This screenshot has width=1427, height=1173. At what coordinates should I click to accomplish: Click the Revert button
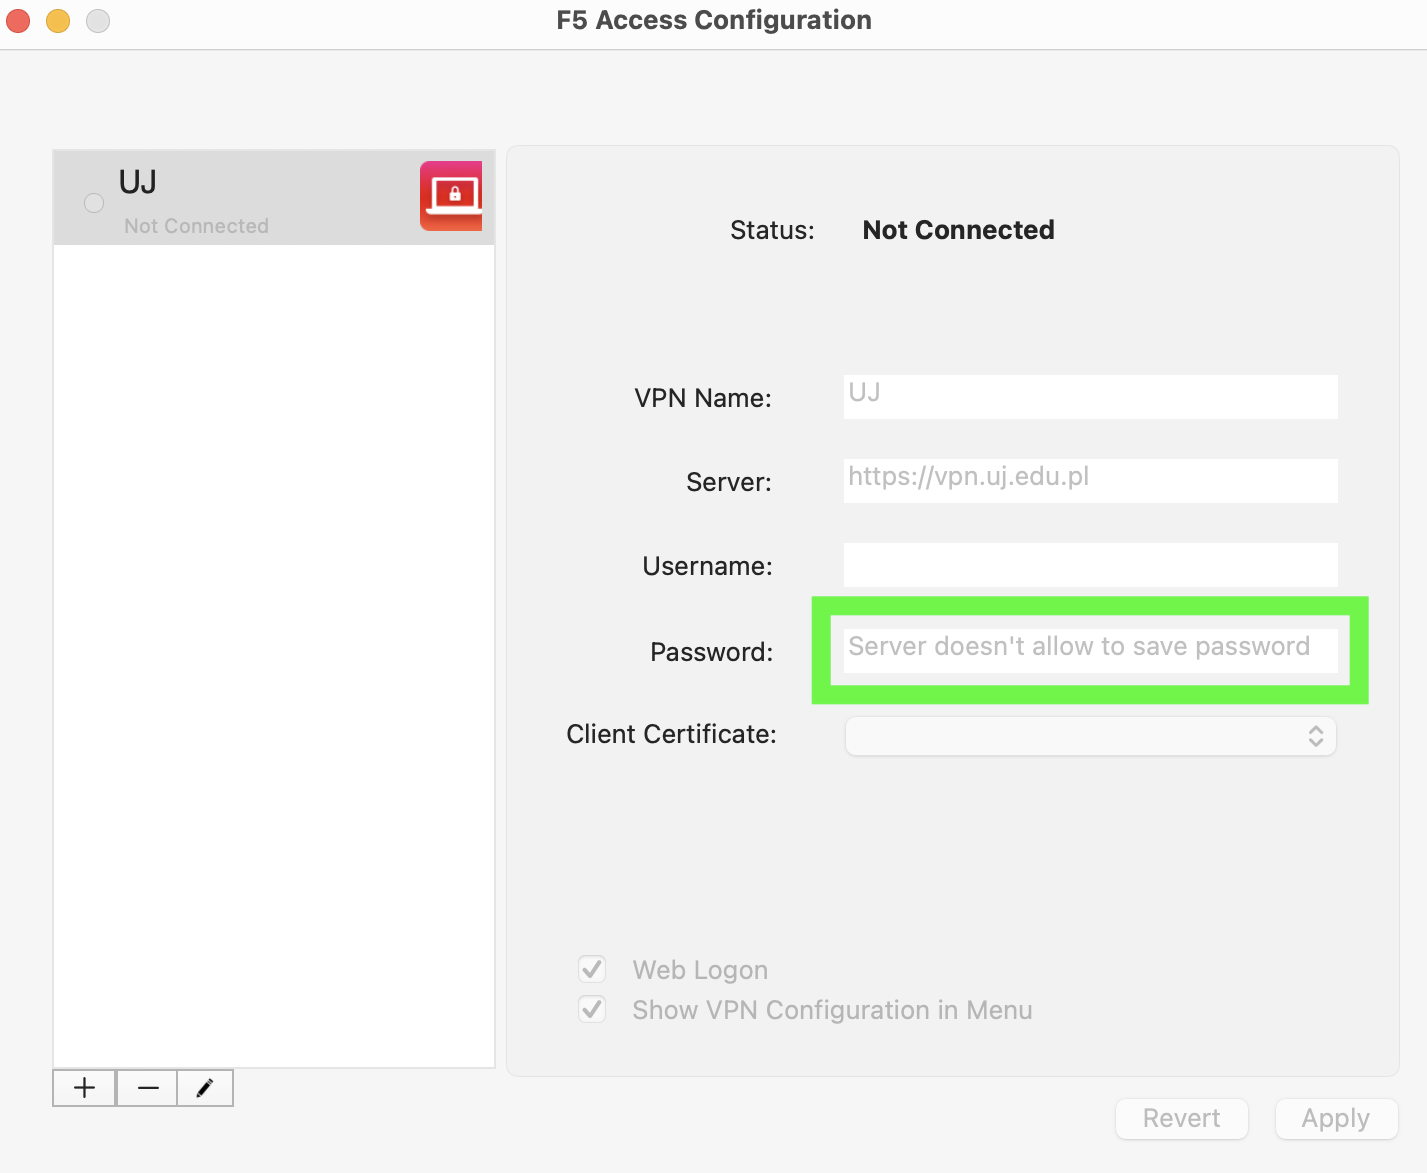[1182, 1118]
